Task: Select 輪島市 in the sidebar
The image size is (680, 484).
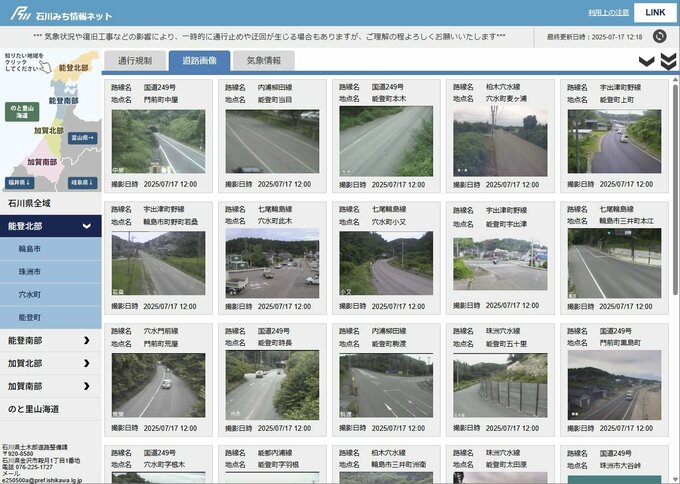Action: [51, 249]
